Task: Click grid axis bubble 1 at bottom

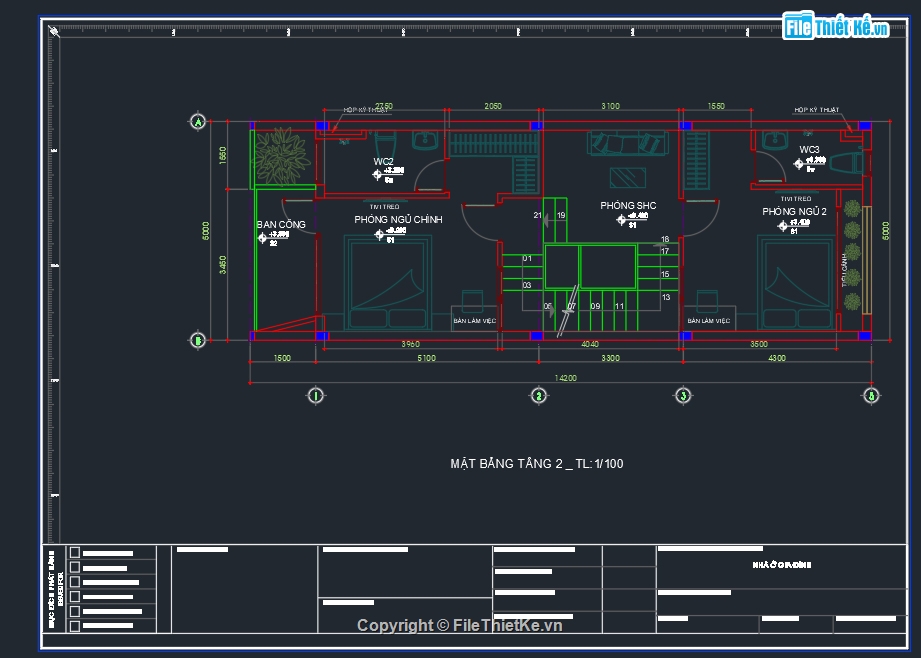Action: 315,396
